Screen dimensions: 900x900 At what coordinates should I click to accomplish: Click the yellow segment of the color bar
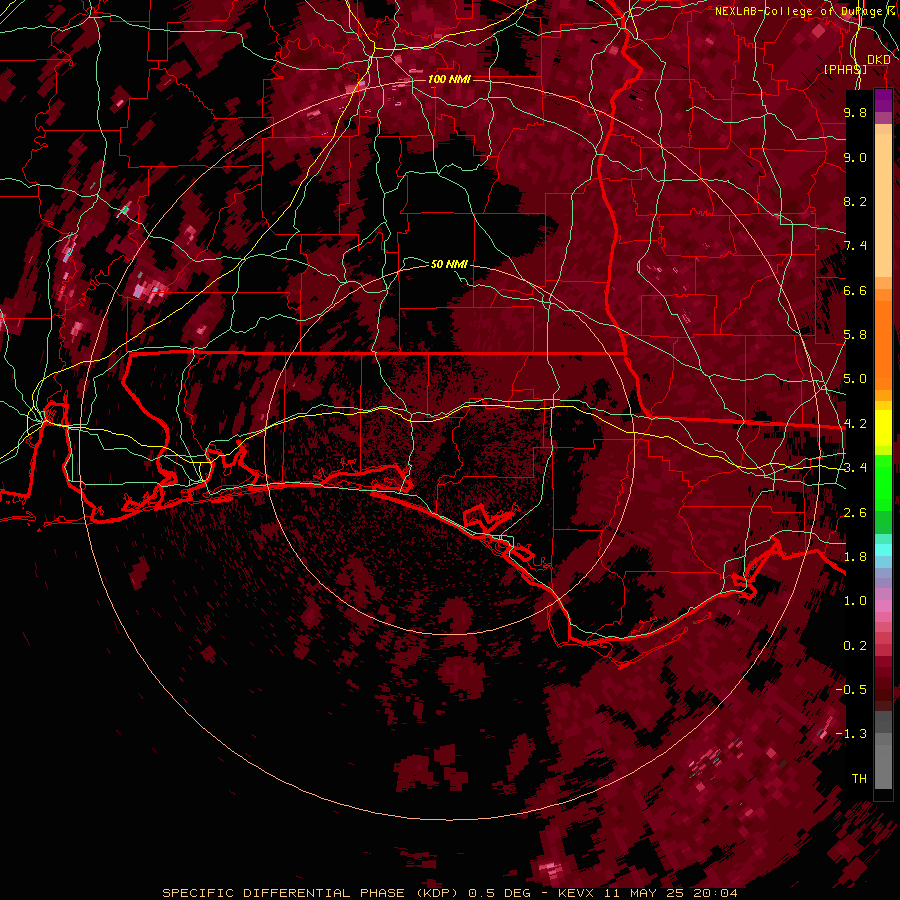[883, 428]
